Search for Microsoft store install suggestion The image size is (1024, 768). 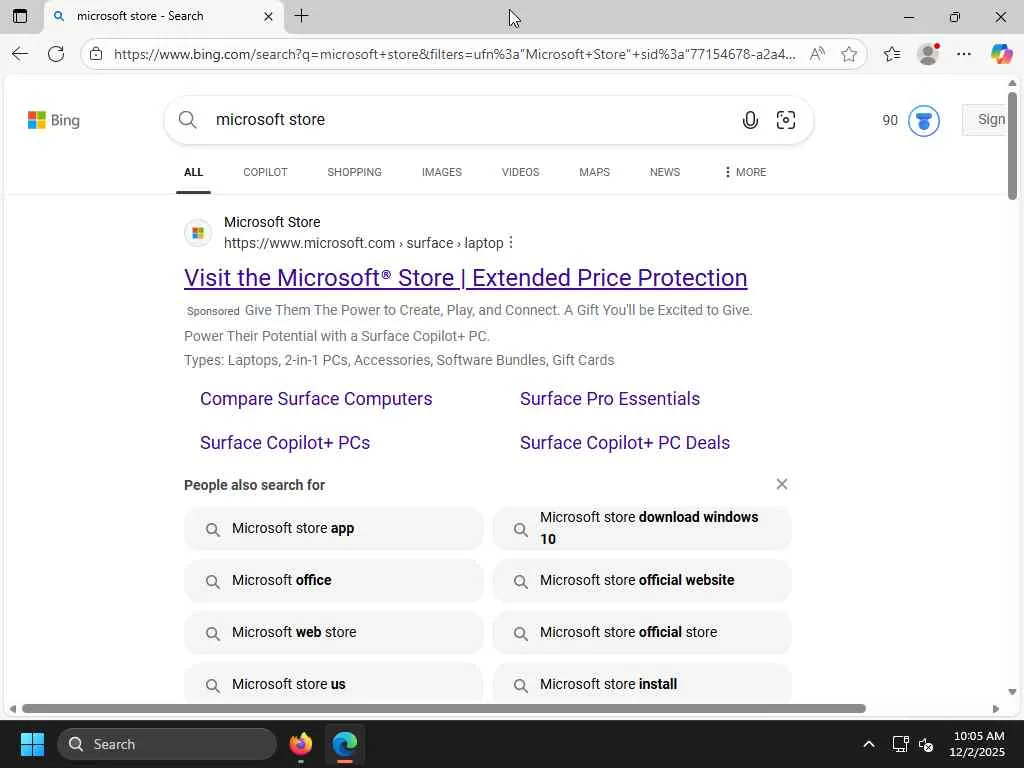click(x=642, y=684)
